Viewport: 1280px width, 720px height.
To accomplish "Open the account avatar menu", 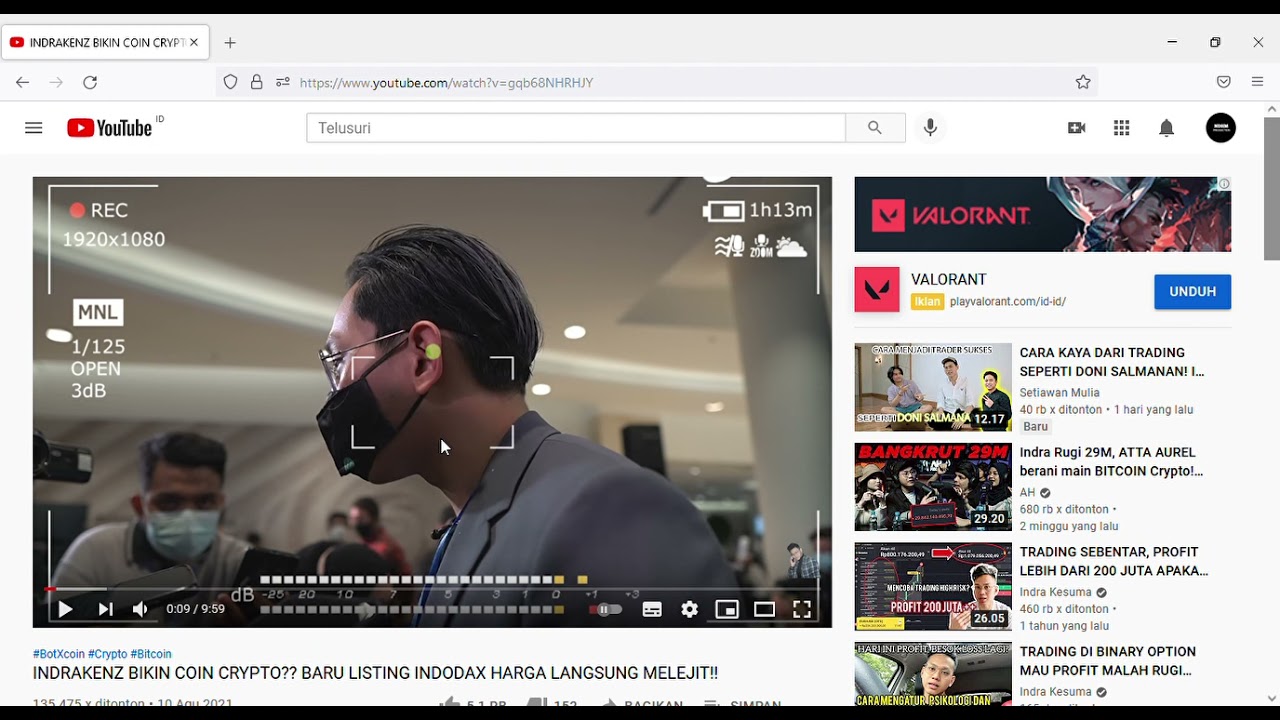I will pyautogui.click(x=1221, y=128).
